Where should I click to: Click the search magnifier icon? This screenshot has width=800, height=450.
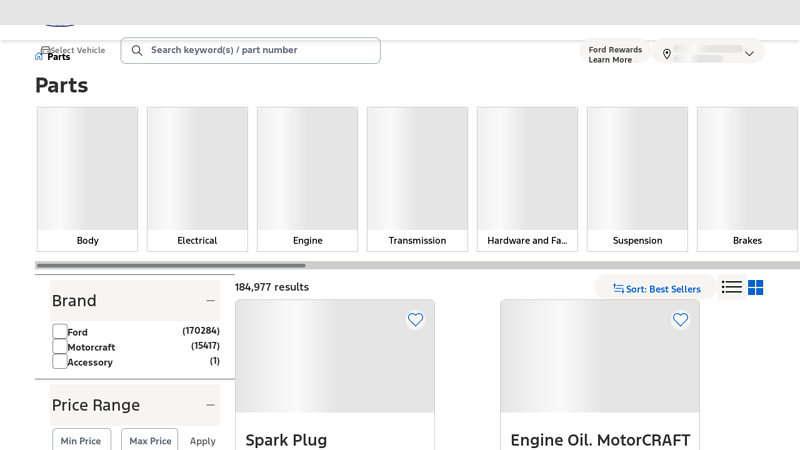pos(137,51)
